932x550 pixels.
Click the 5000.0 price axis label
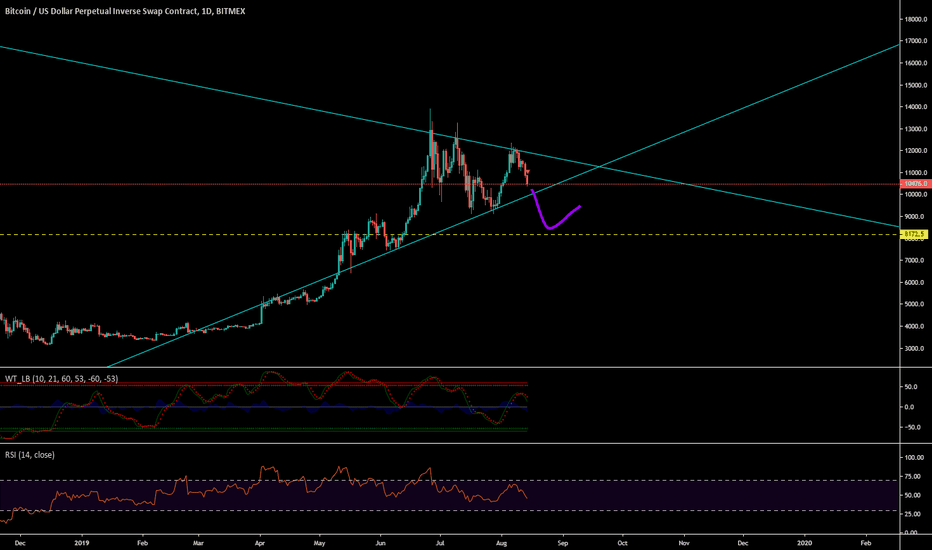[x=915, y=304]
